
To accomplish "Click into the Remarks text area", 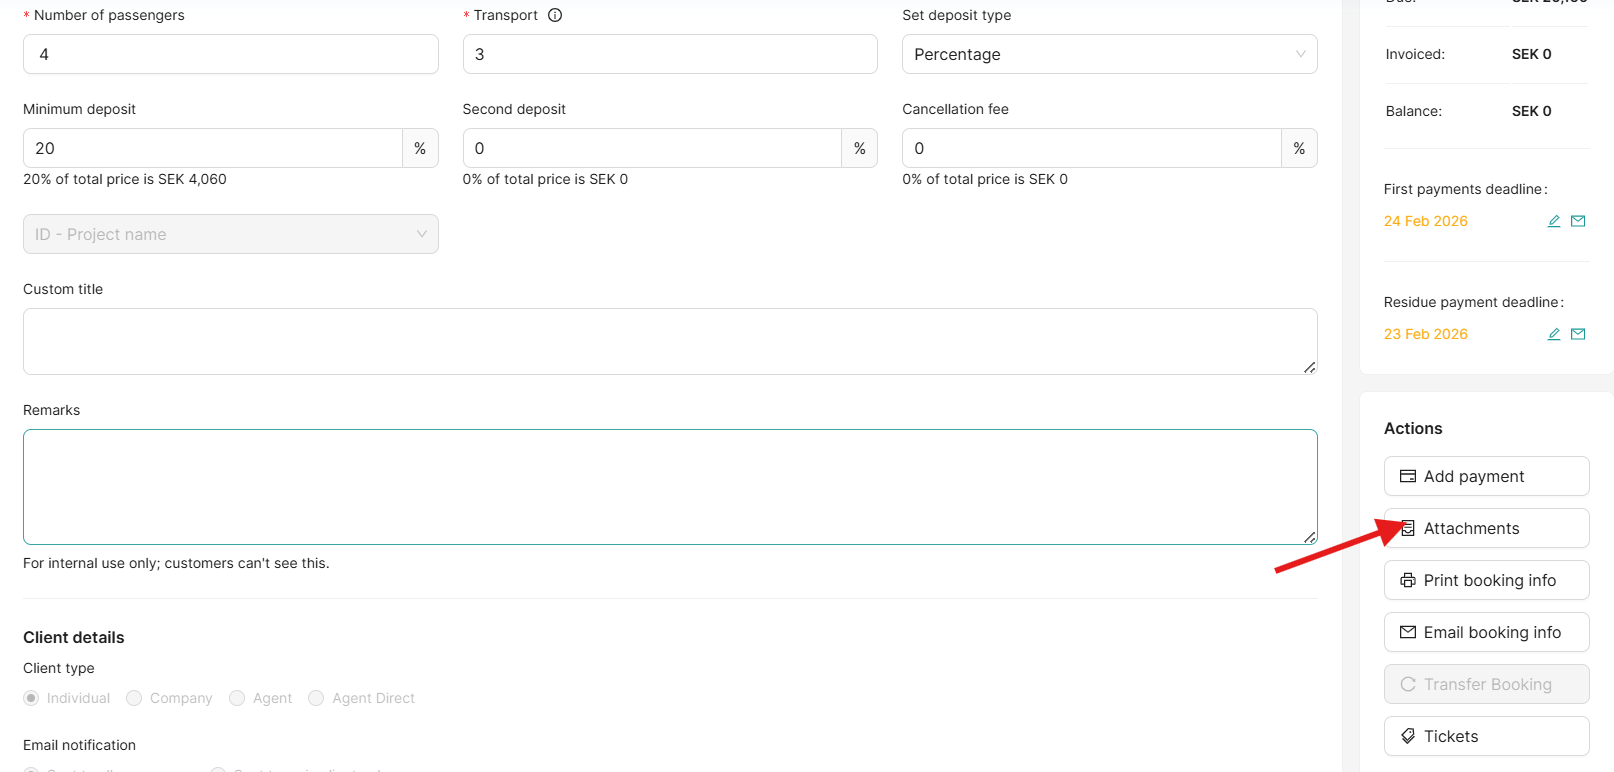I will 670,487.
